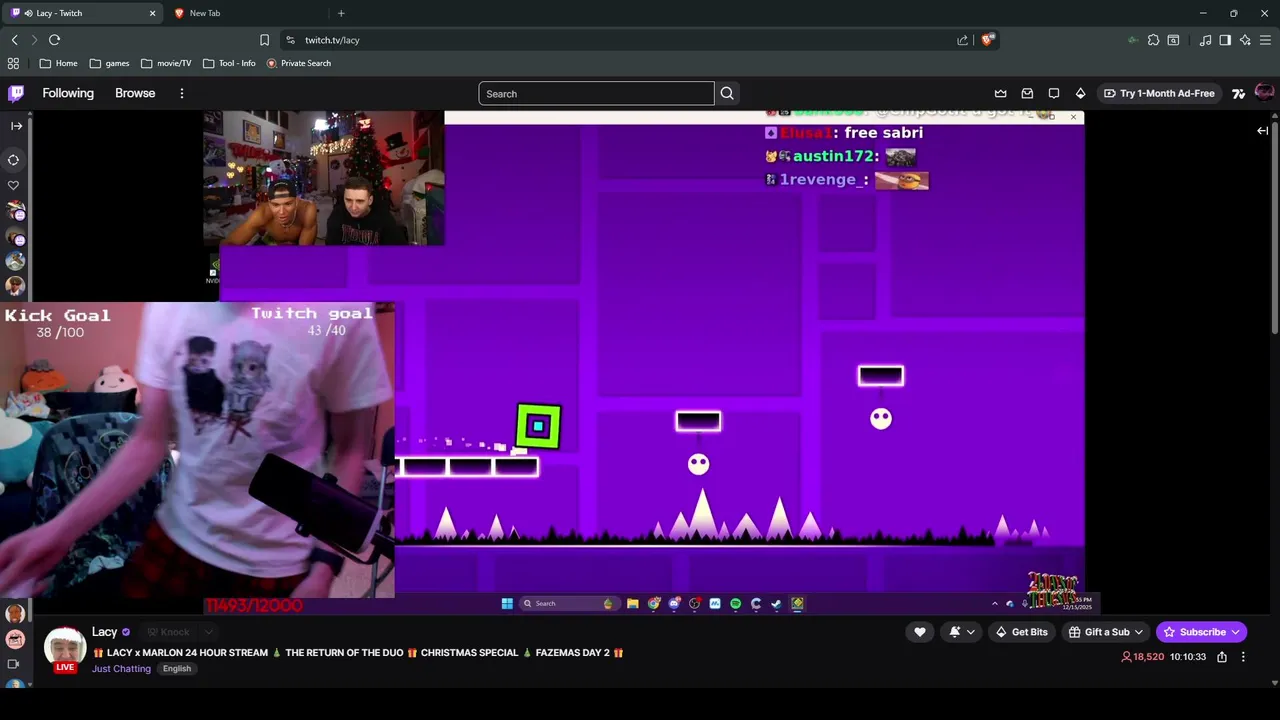Viewport: 1280px width, 720px height.
Task: Open the tab search icon in the browser toolbar
Action: coord(1173,40)
